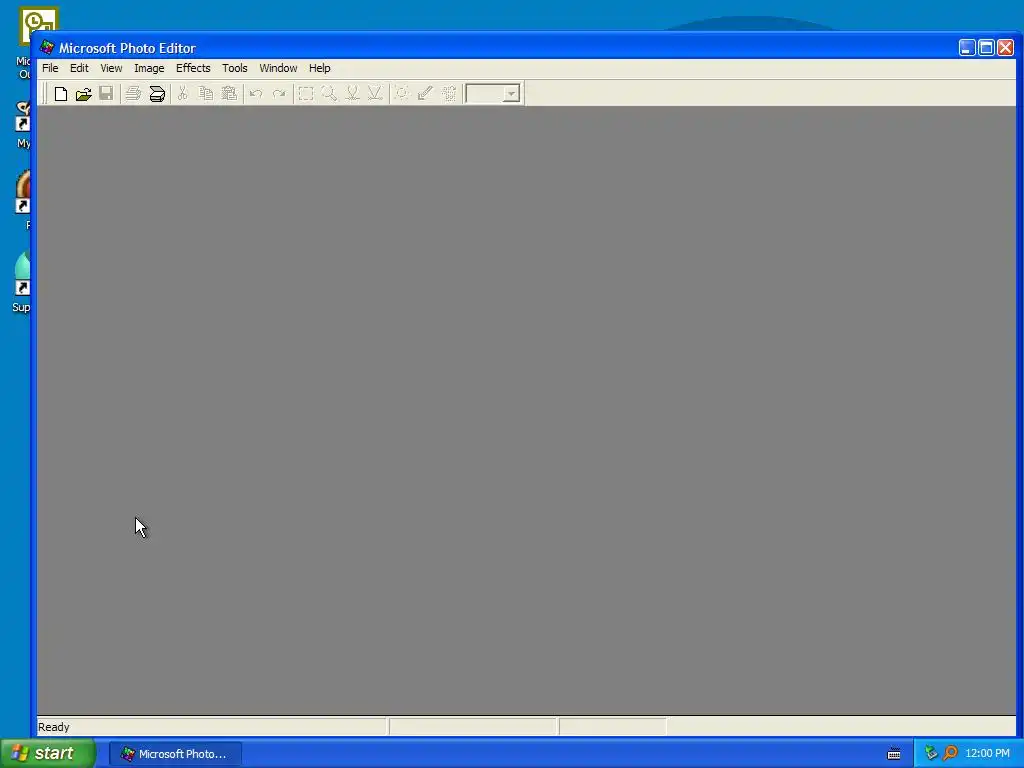Open the View menu

[x=111, y=68]
